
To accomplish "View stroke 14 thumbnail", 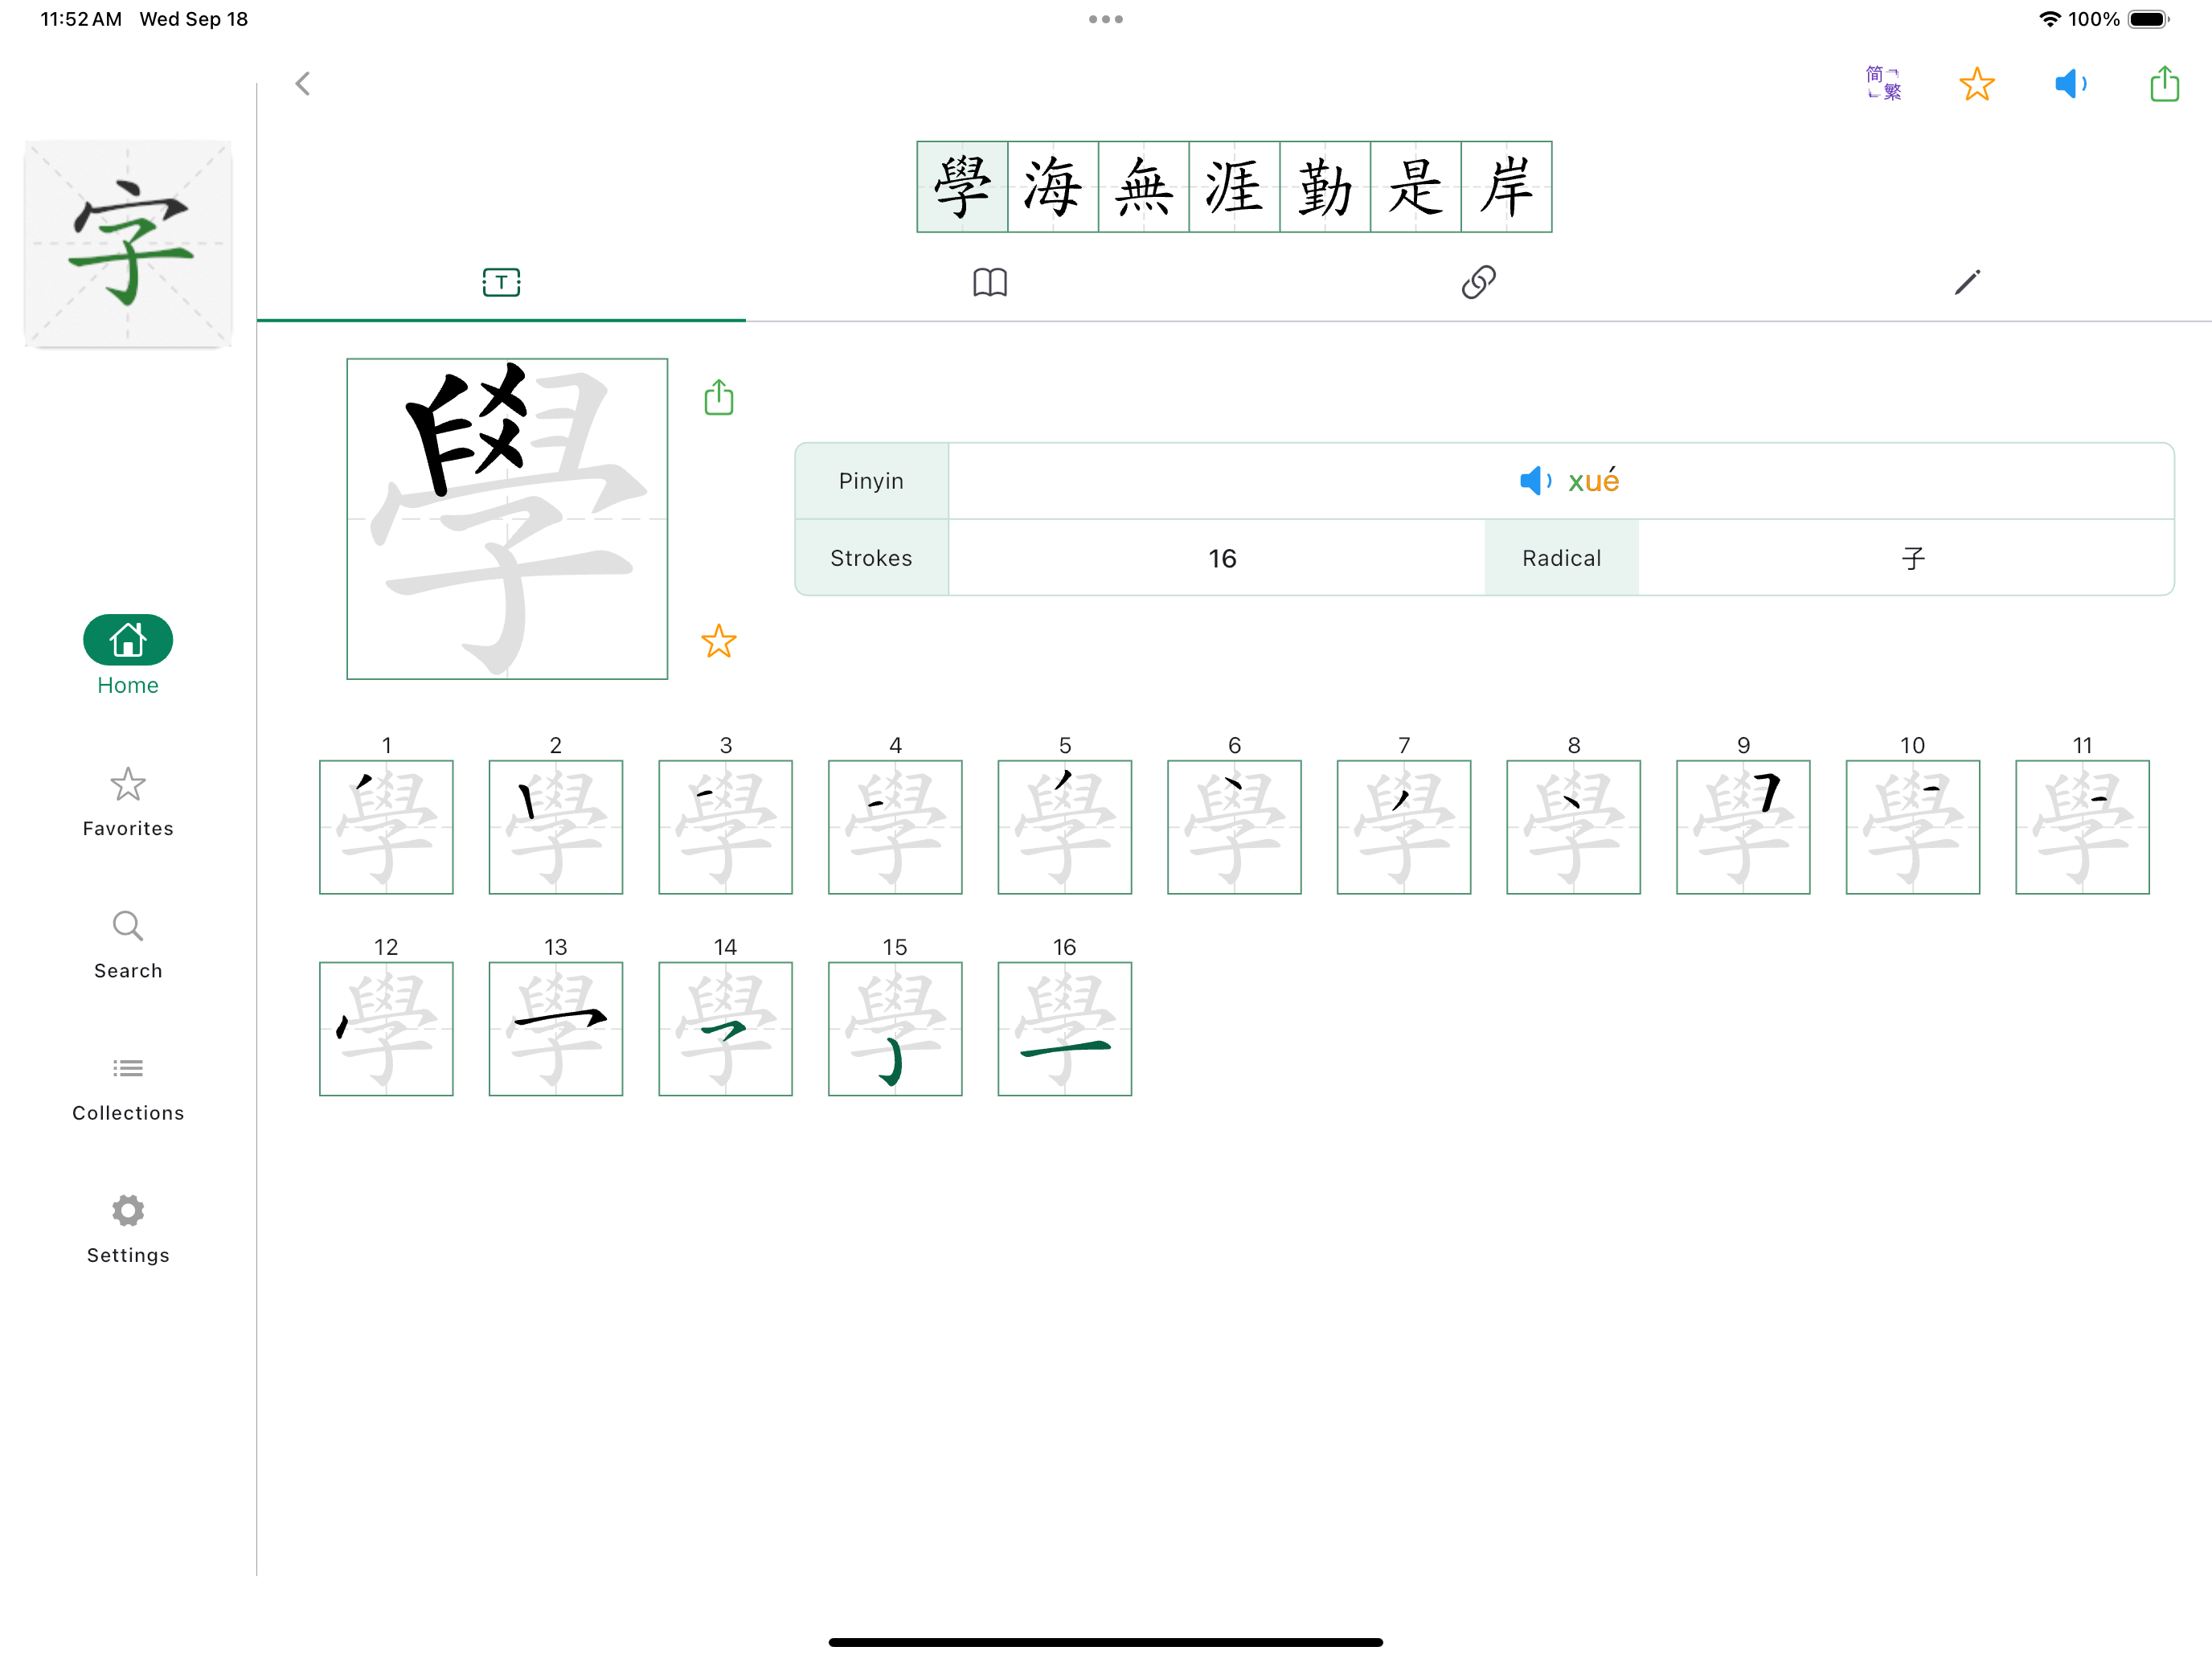I will click(726, 1029).
